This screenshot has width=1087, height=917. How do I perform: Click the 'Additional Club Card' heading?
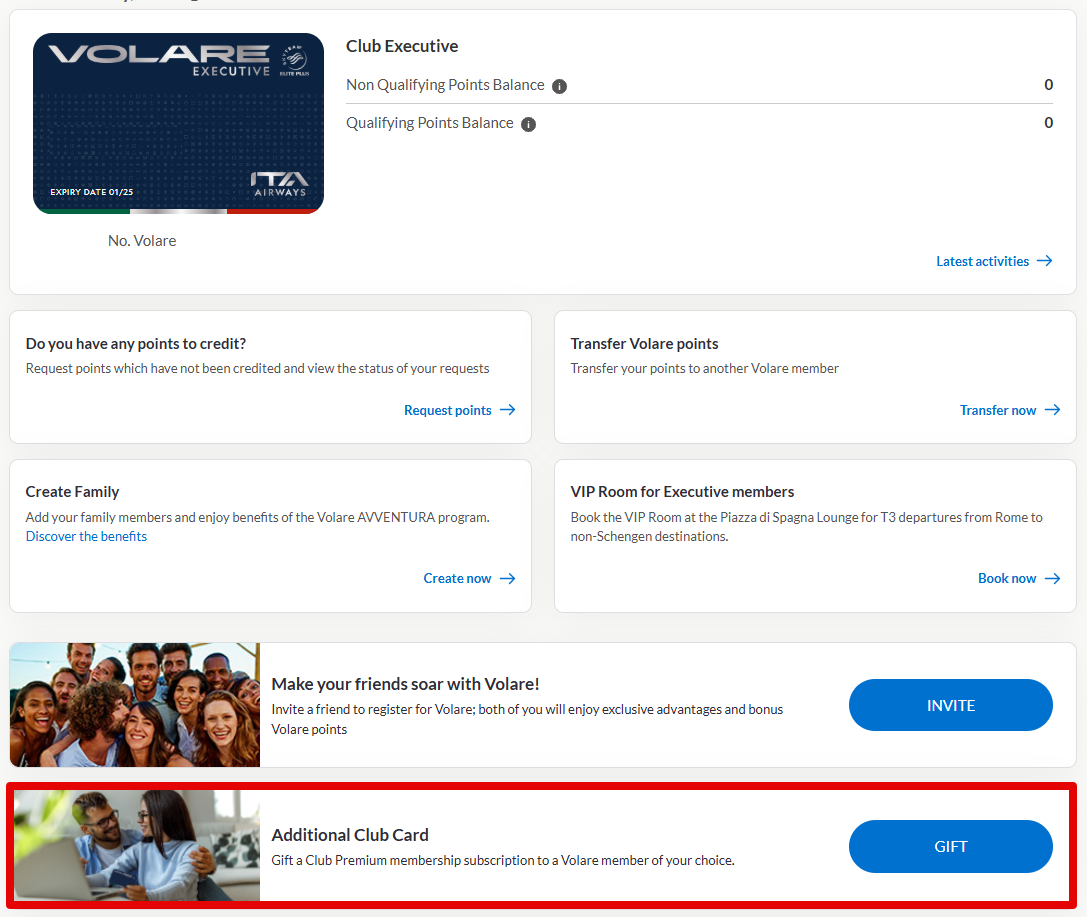tap(350, 835)
